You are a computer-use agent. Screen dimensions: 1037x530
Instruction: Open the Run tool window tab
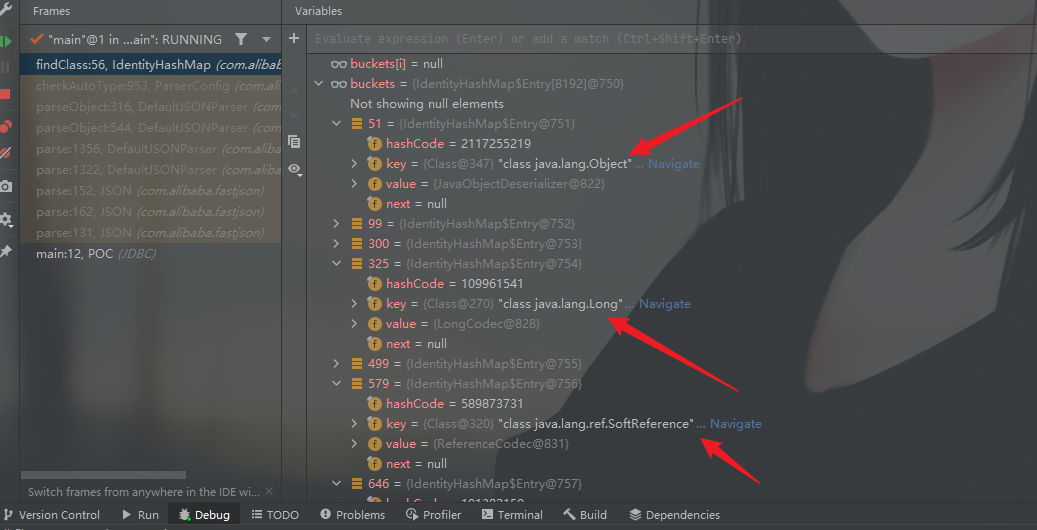tap(140, 515)
